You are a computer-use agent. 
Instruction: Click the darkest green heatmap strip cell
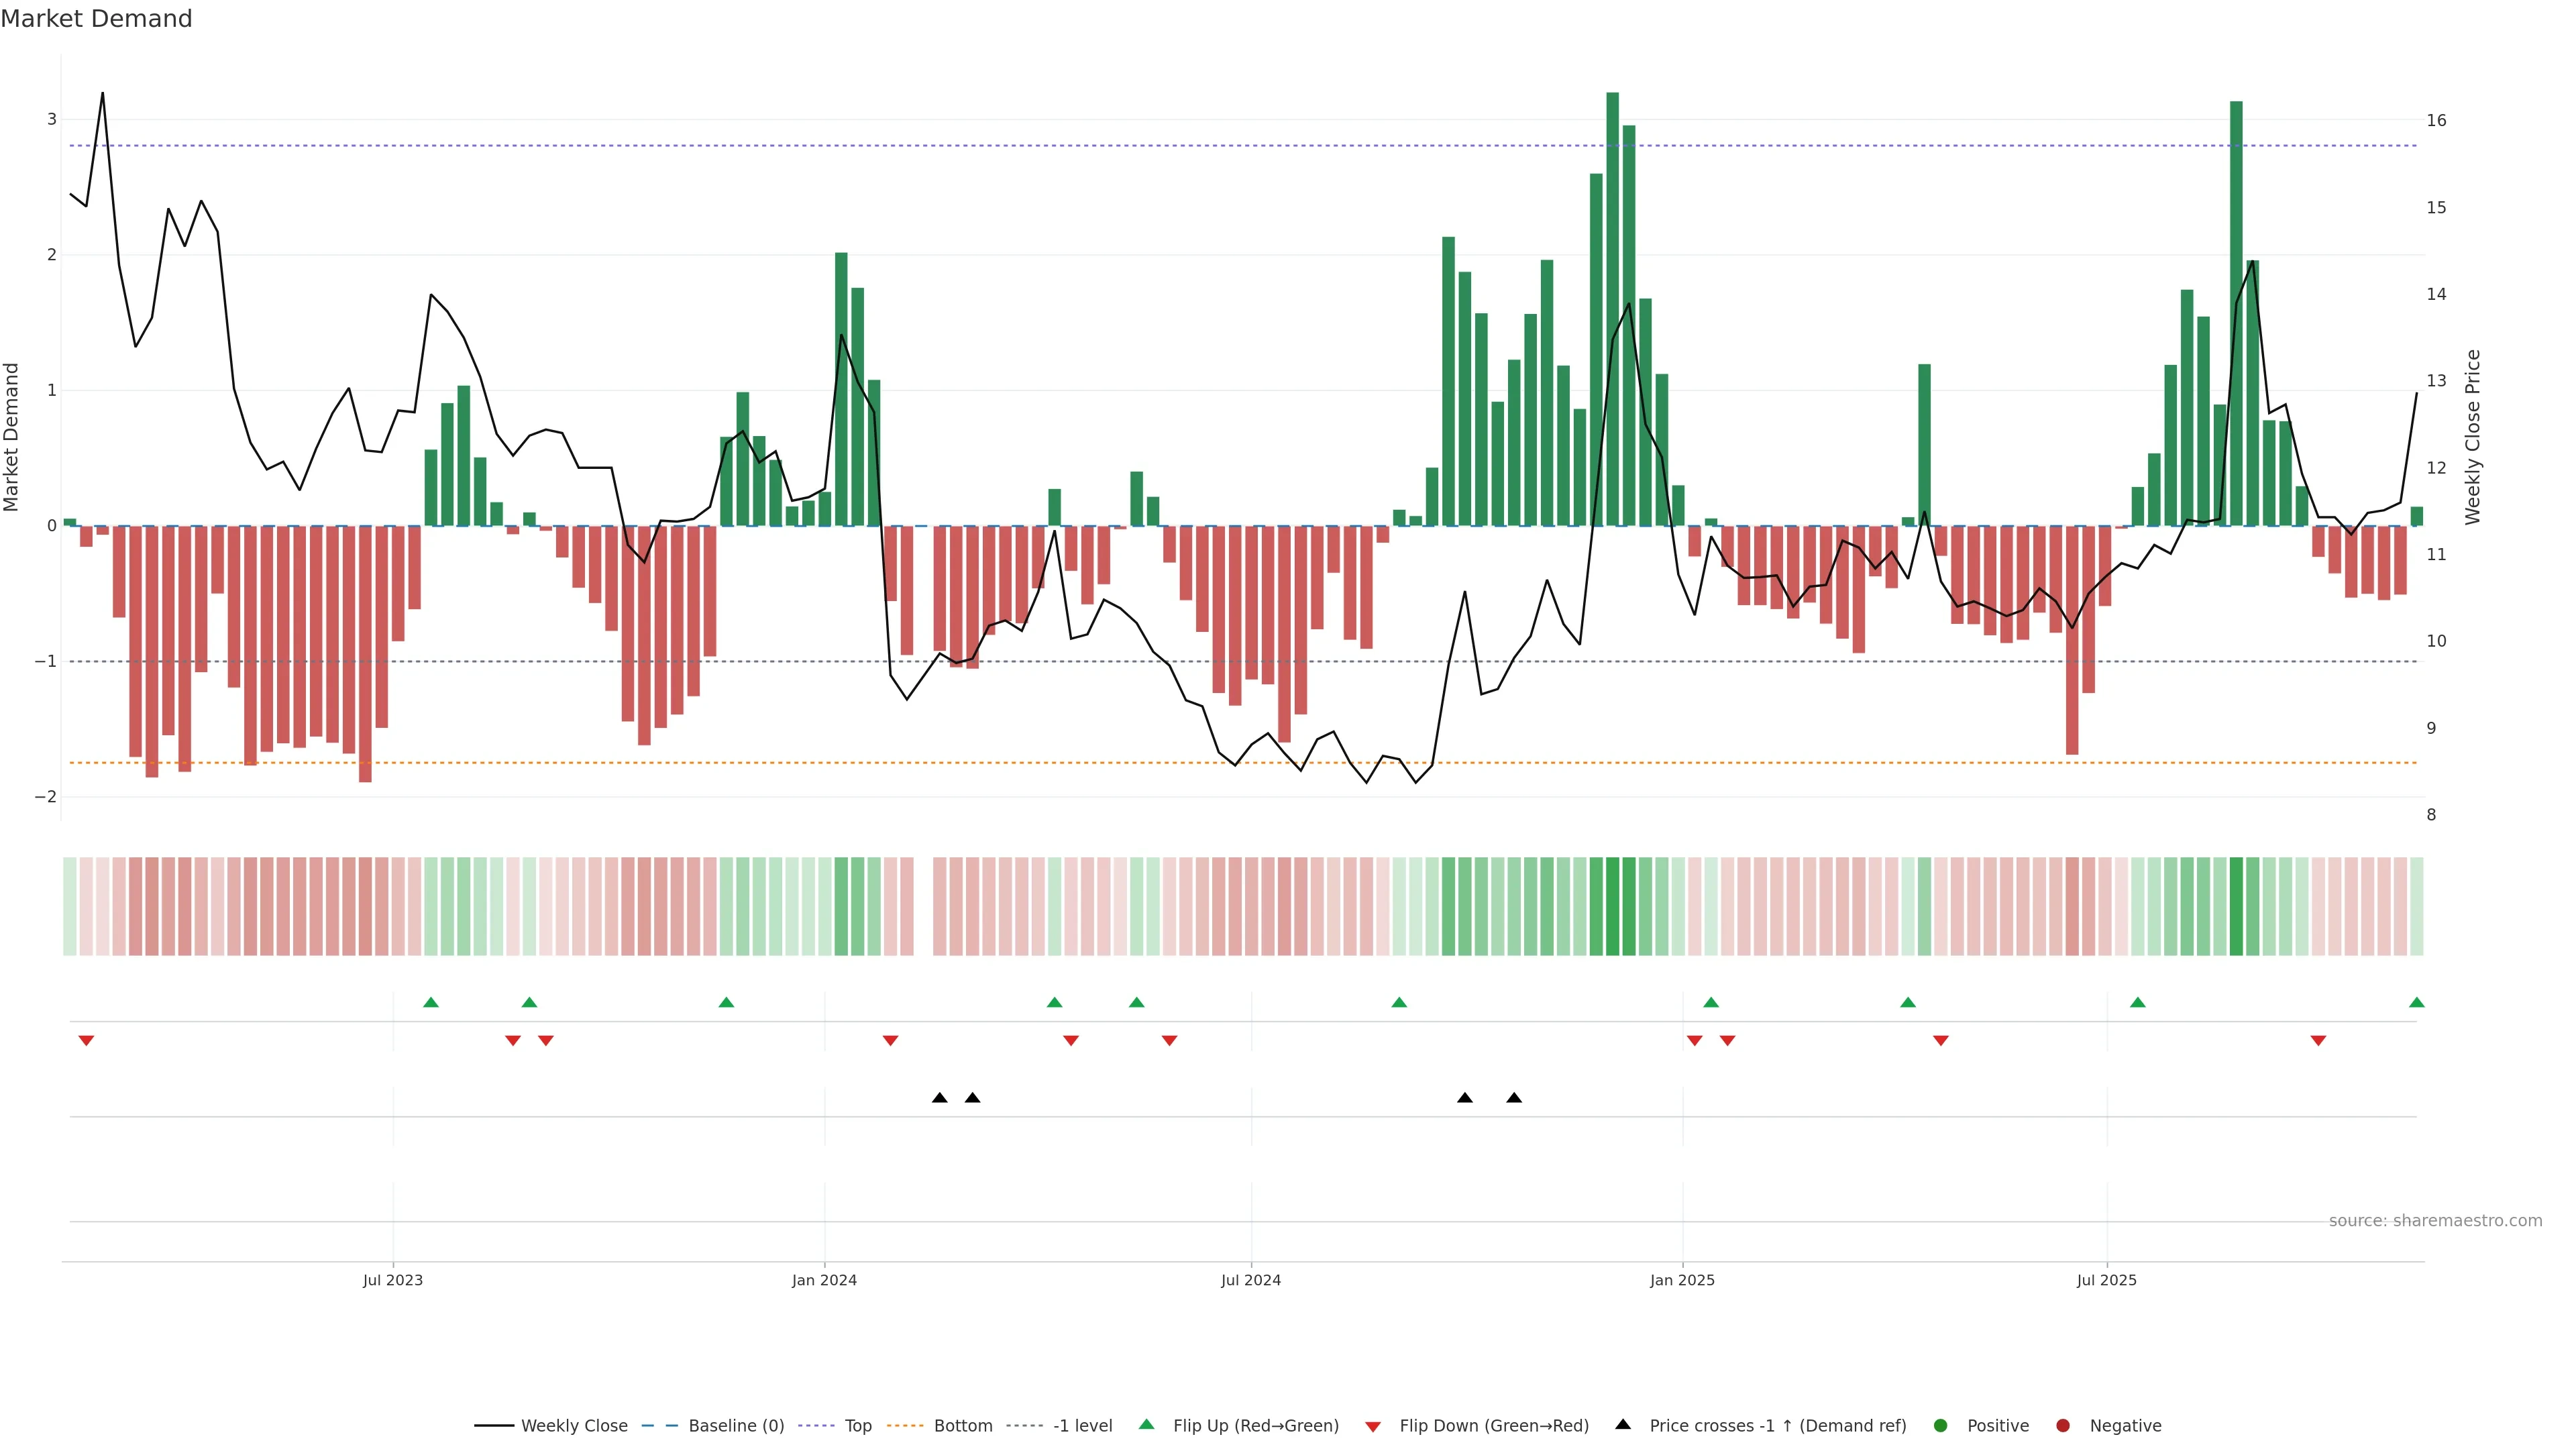1612,906
